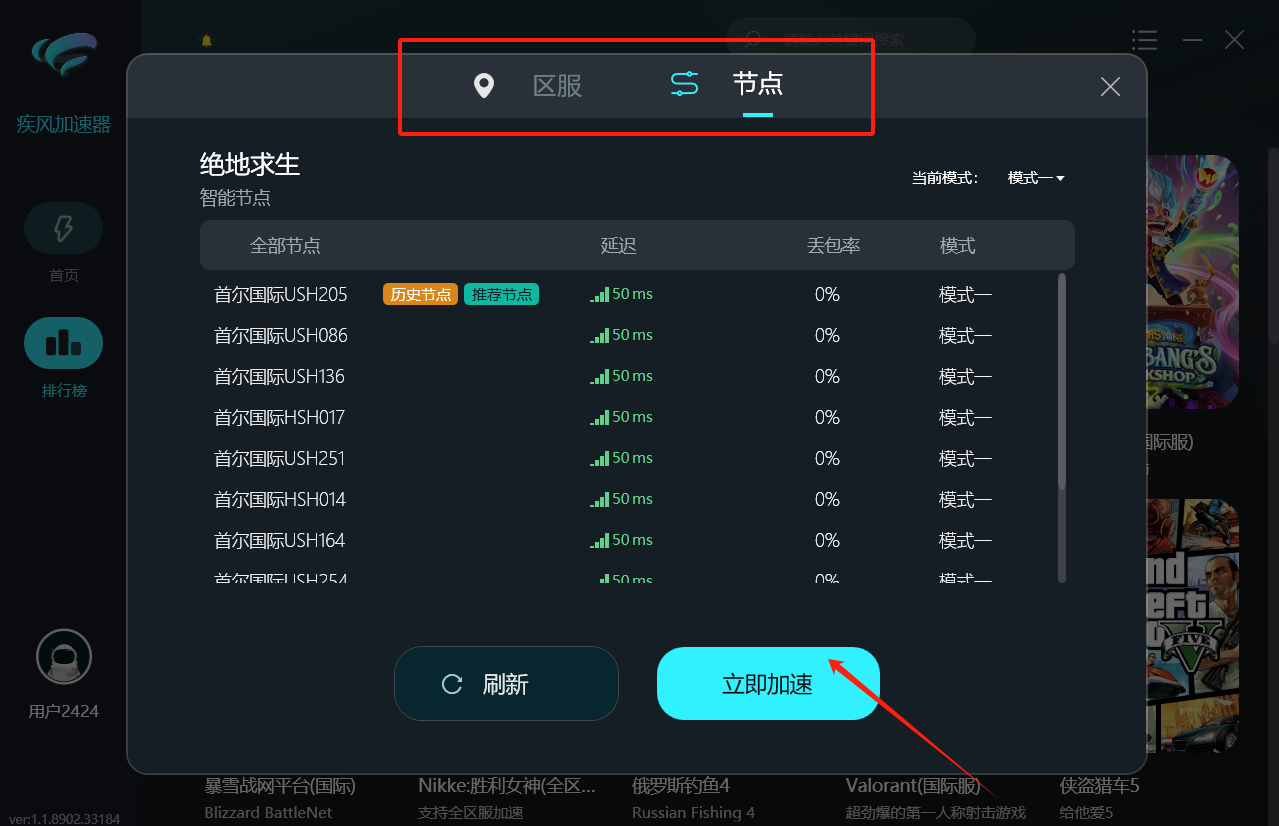The height and width of the screenshot is (826, 1279).
Task: Click the 延迟 column header
Action: [618, 246]
